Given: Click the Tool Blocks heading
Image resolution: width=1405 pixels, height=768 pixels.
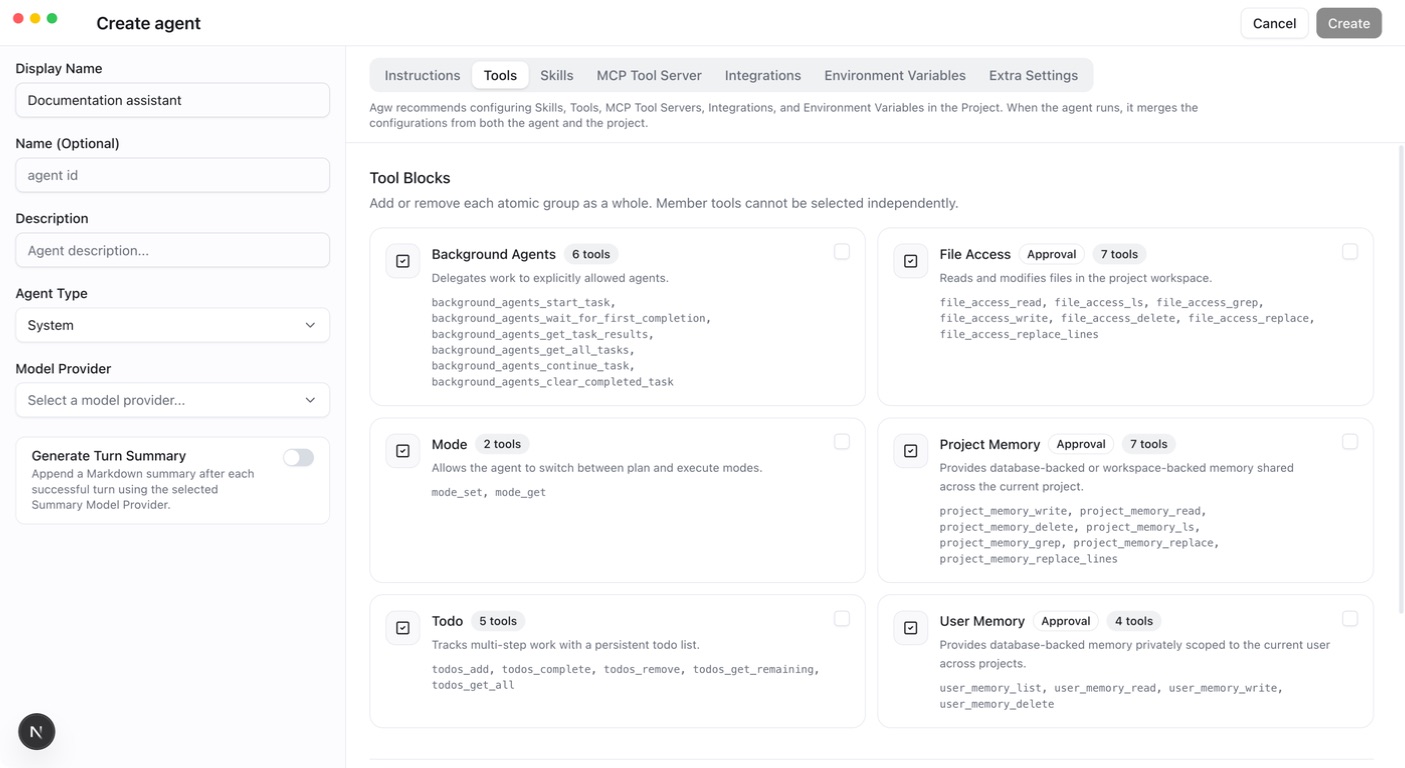Looking at the screenshot, I should click(x=410, y=178).
